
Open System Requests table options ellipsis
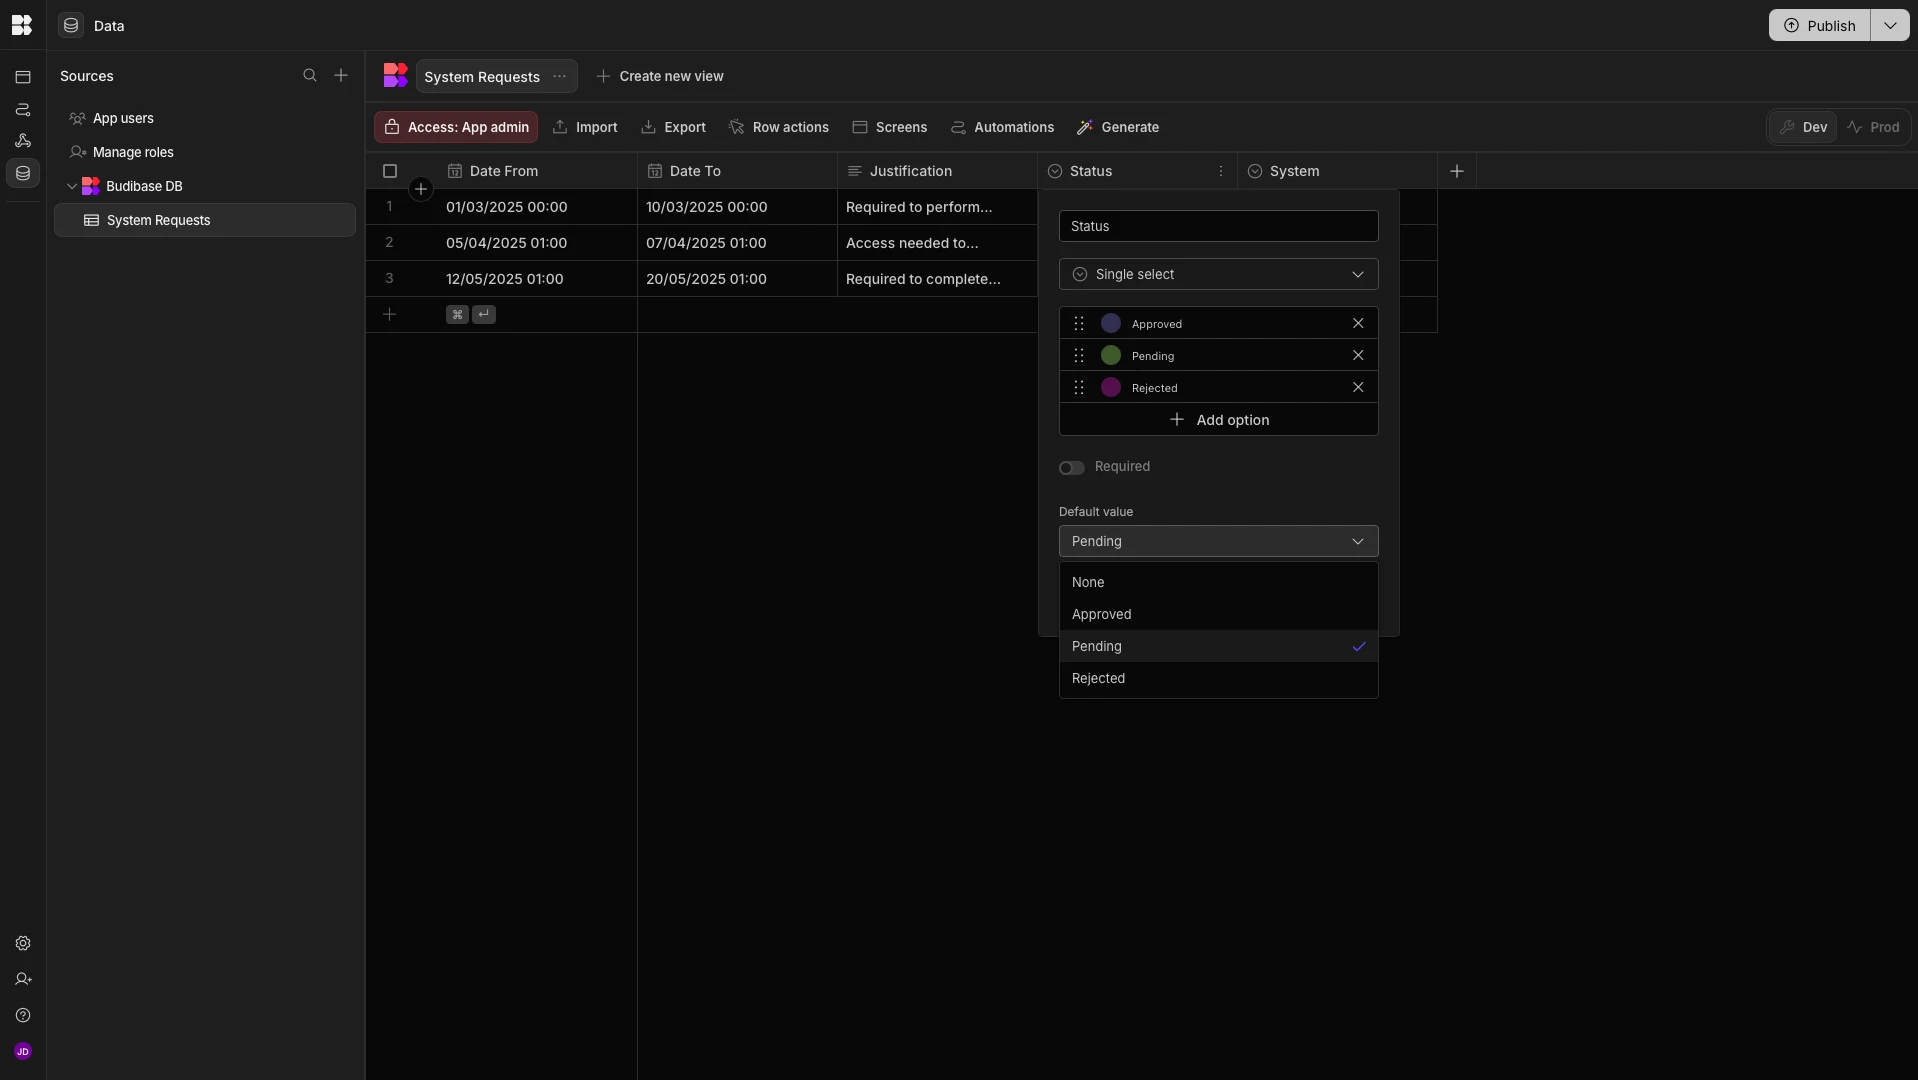(559, 76)
